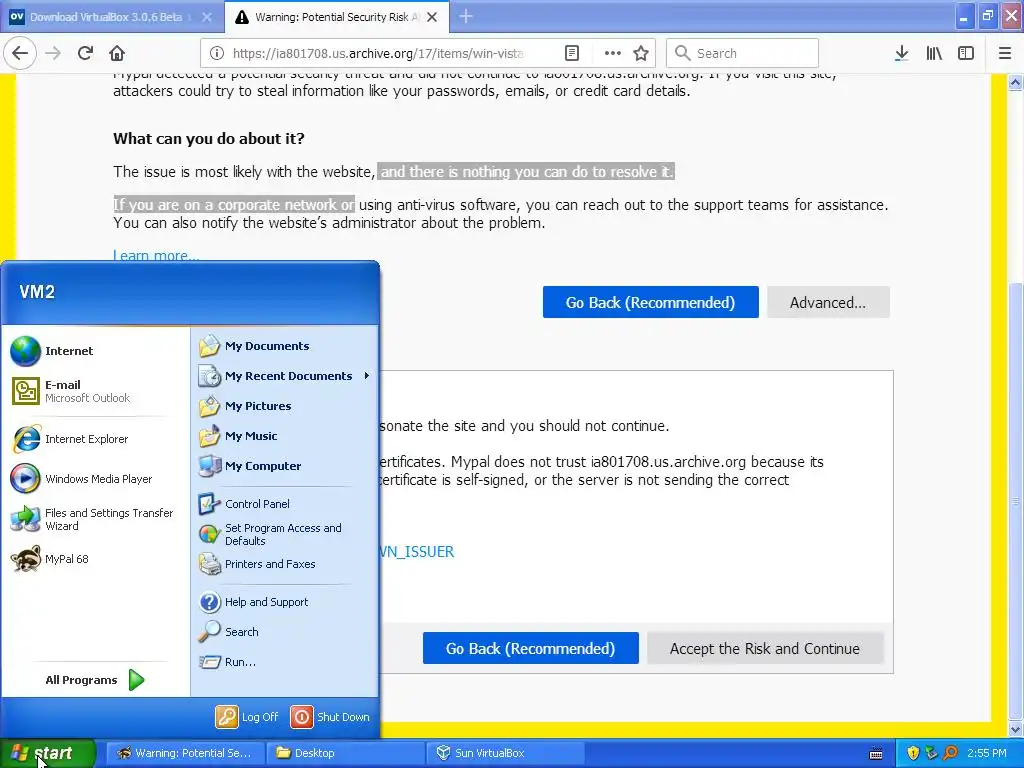The width and height of the screenshot is (1024, 768).
Task: Open My Pictures folder
Action: coord(284,406)
